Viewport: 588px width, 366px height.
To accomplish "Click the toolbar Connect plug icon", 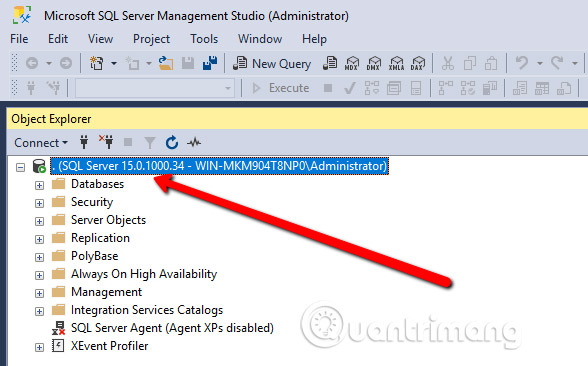I will (x=31, y=88).
